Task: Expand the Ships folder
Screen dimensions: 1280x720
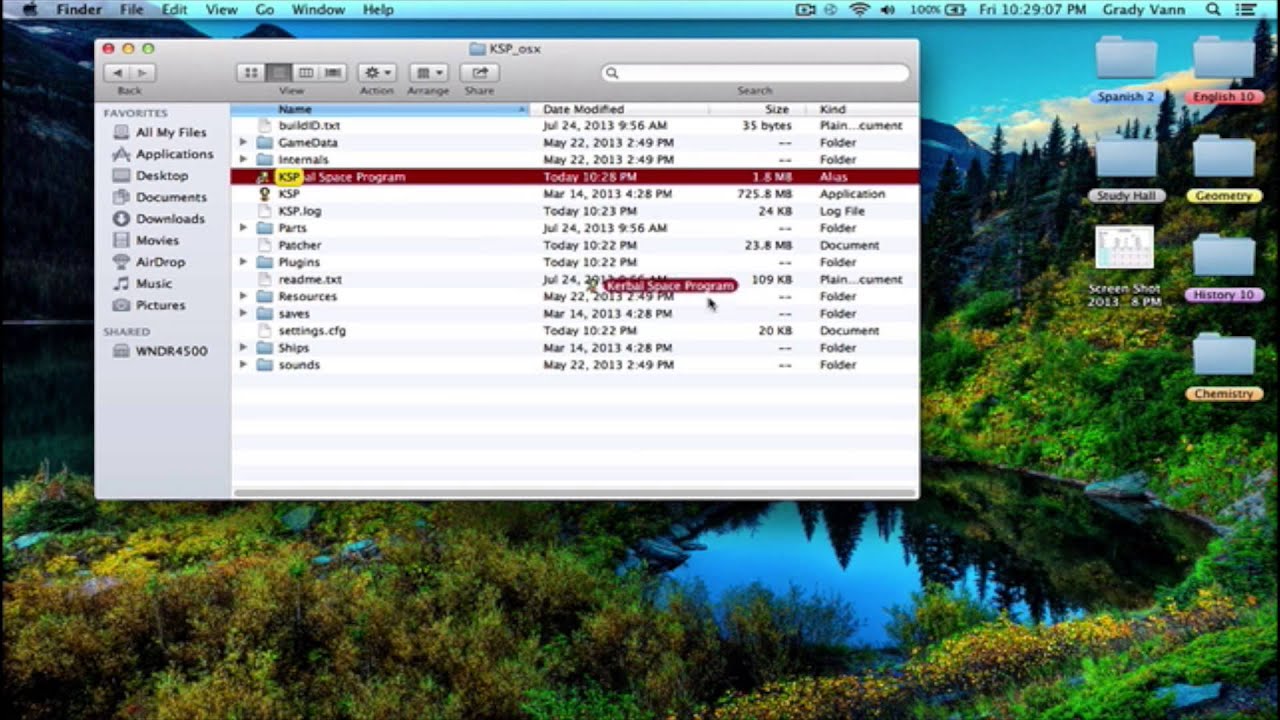Action: click(243, 348)
